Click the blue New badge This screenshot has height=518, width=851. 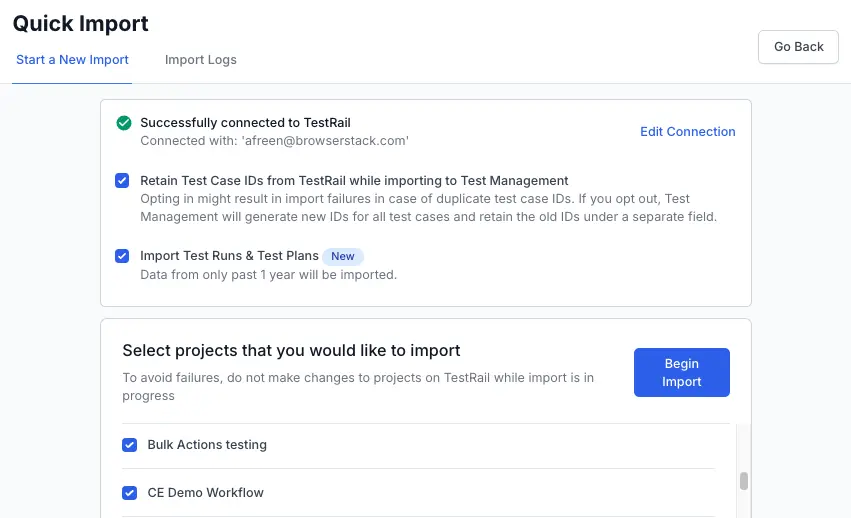343,256
